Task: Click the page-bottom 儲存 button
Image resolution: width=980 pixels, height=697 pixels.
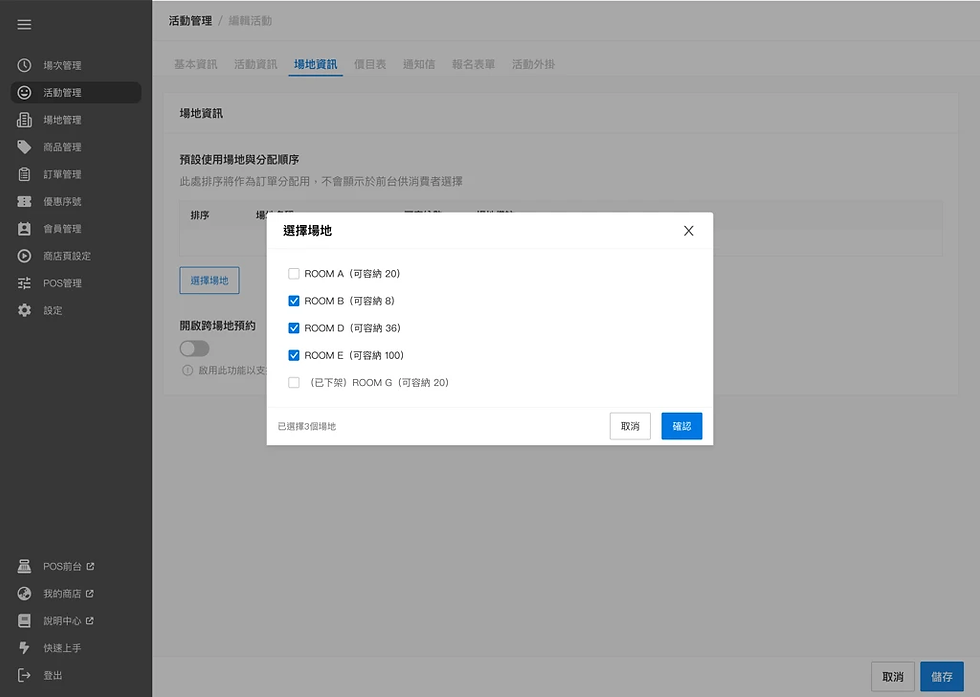Action: coord(942,676)
